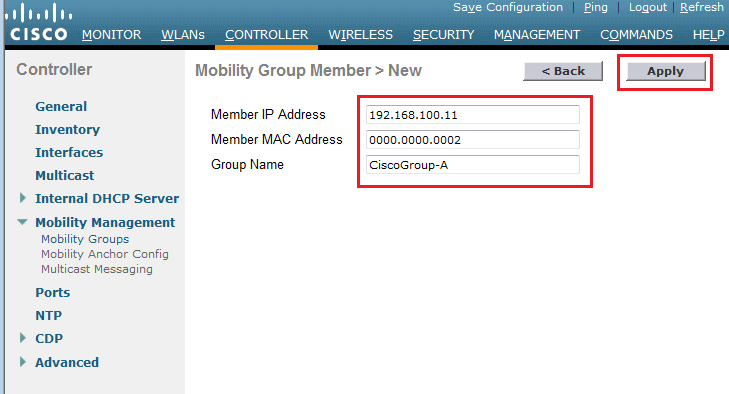Screen dimensions: 729x394
Task: Open the WIRELESS menu
Action: (360, 35)
